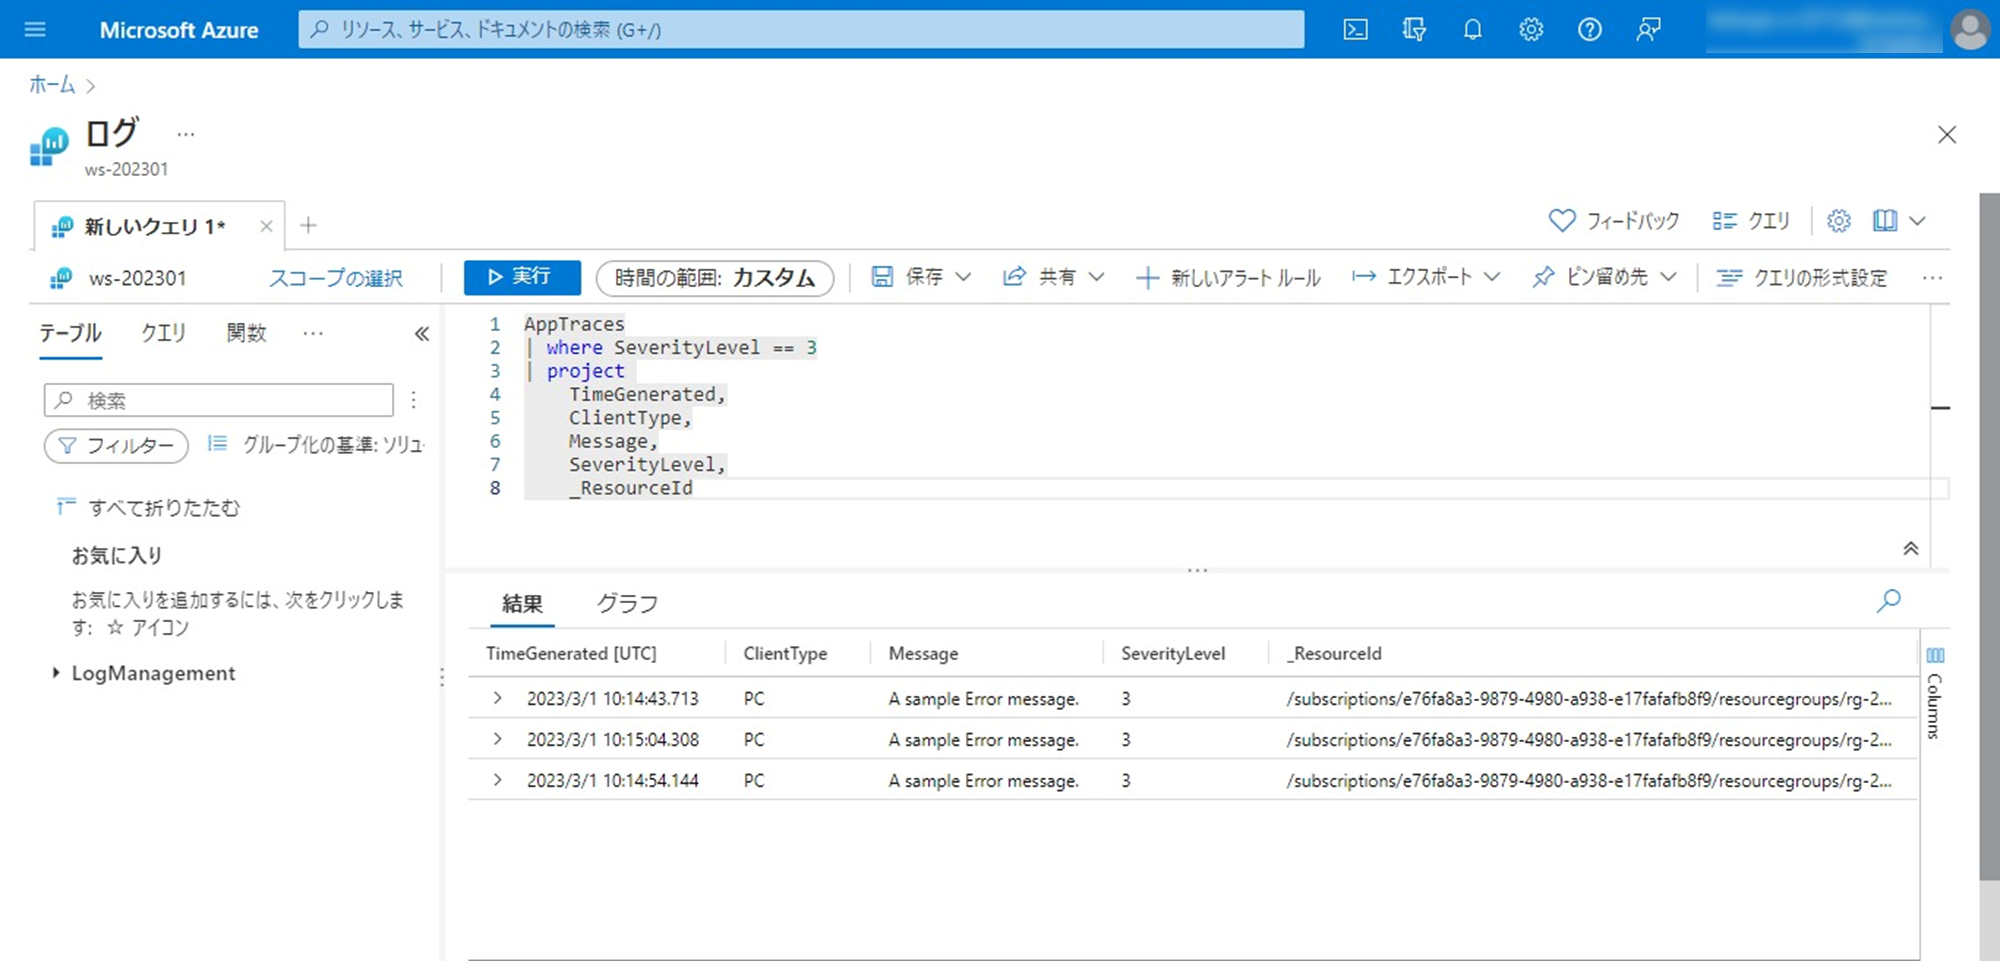The width and height of the screenshot is (2000, 961).
Task: Click the 検索 table search field
Action: point(219,400)
